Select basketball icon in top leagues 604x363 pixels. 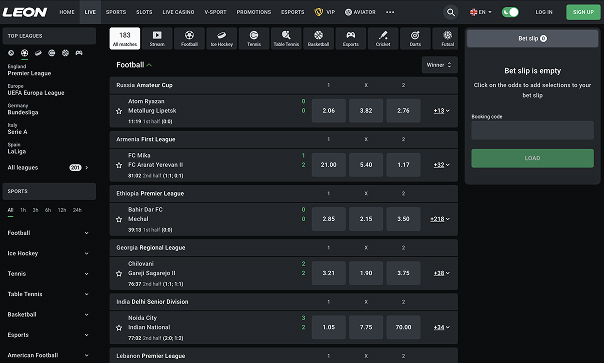[x=65, y=53]
